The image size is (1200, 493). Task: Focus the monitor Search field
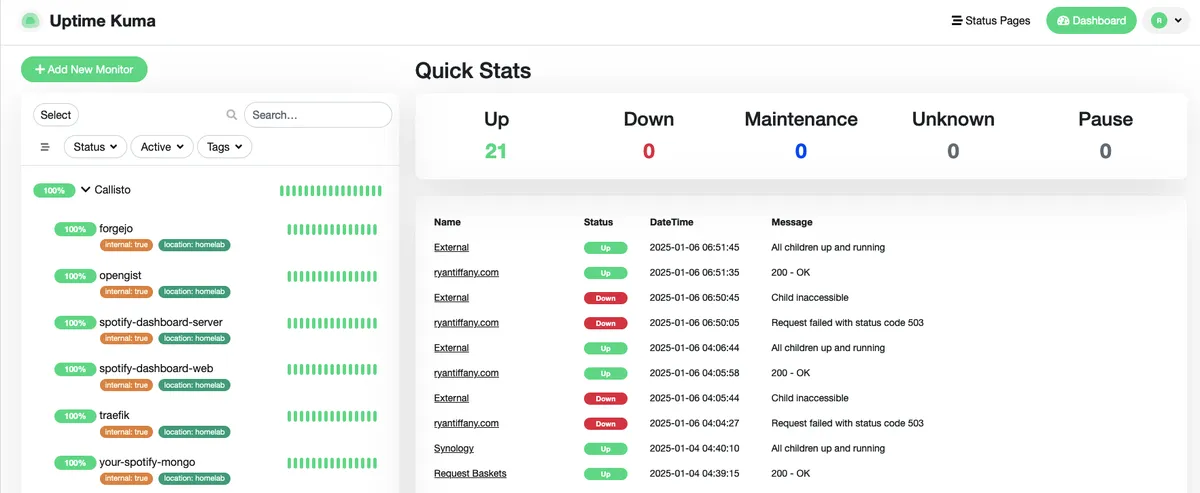pos(318,115)
